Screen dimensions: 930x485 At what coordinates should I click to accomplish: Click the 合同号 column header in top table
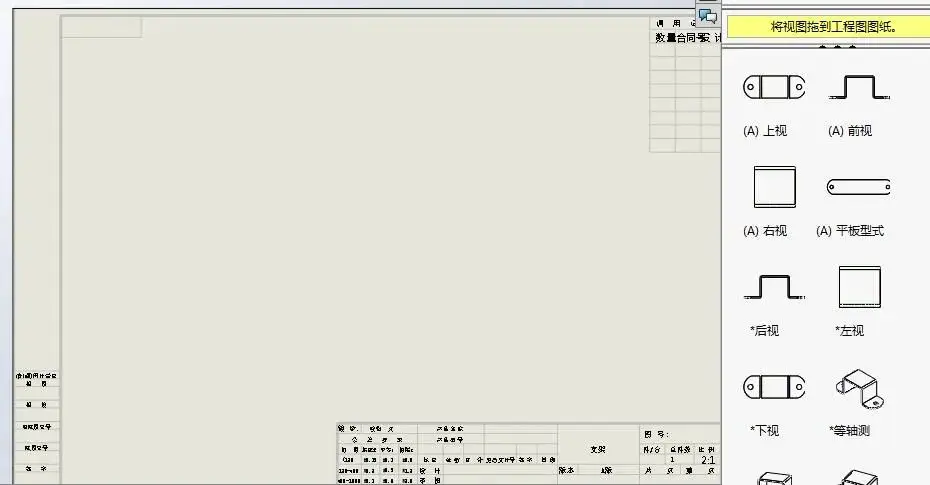pyautogui.click(x=691, y=38)
